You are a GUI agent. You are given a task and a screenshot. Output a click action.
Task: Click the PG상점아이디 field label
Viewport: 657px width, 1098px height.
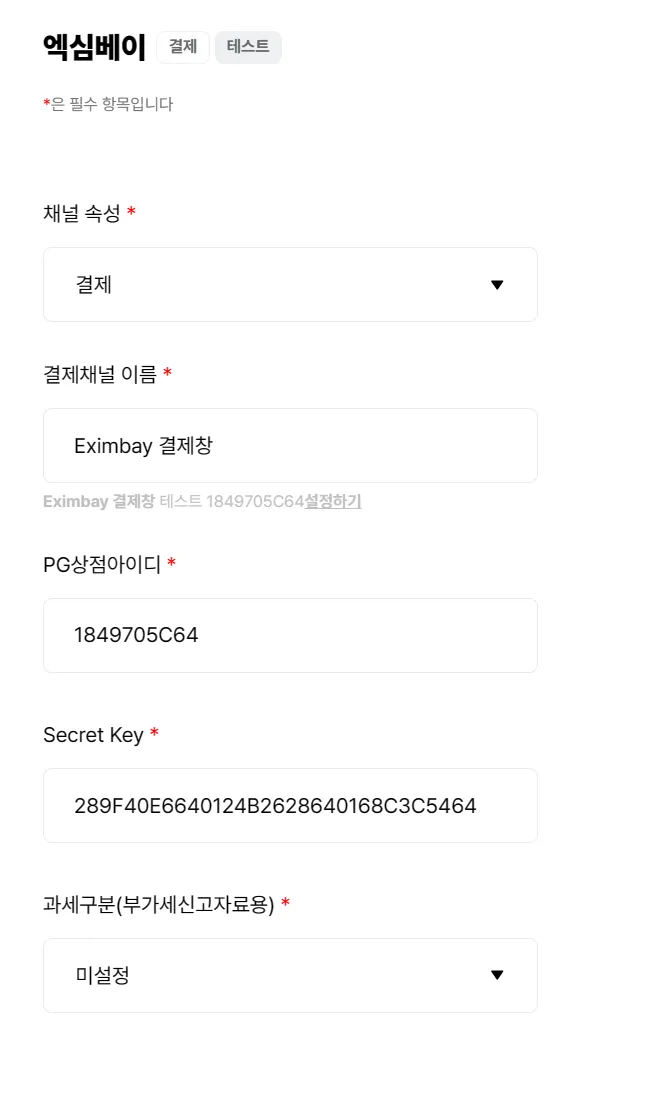pos(102,565)
